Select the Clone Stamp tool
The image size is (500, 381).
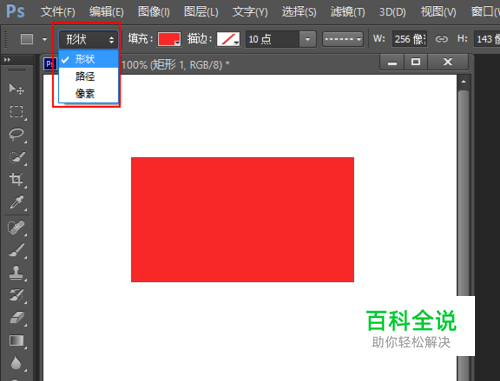click(16, 273)
